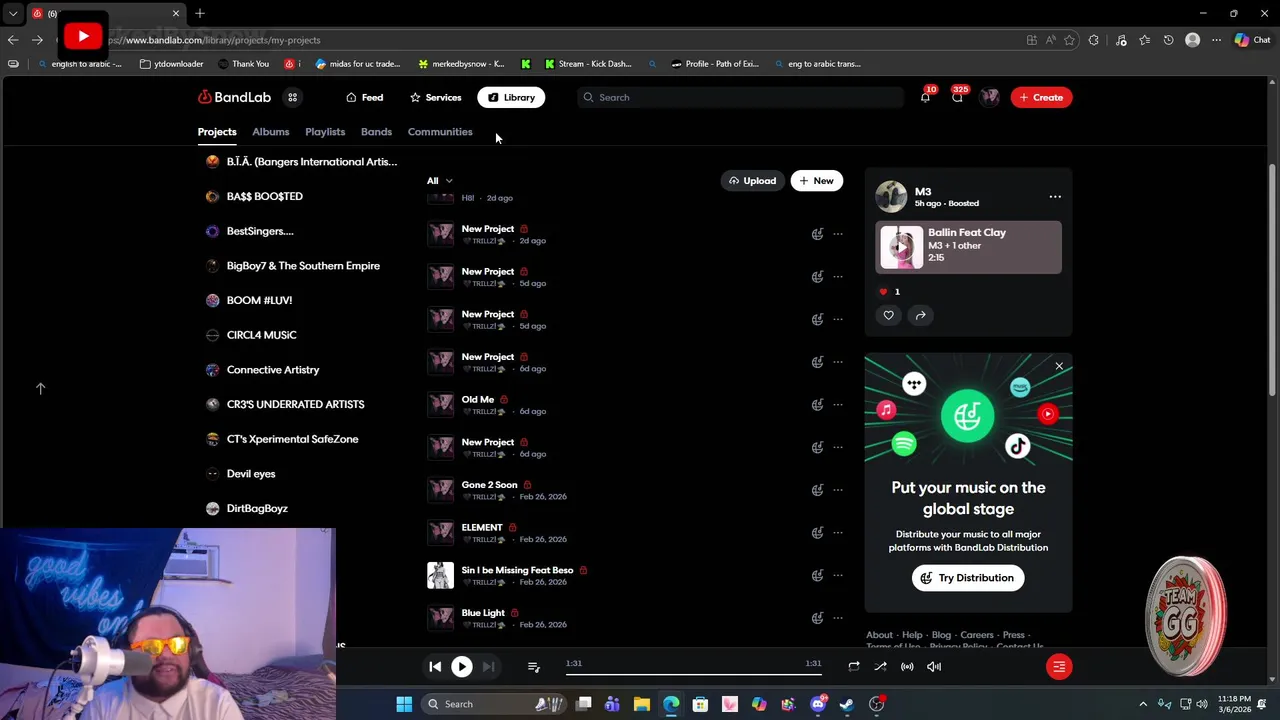The image size is (1280, 720).
Task: Open more options for Blue Light
Action: tap(838, 618)
